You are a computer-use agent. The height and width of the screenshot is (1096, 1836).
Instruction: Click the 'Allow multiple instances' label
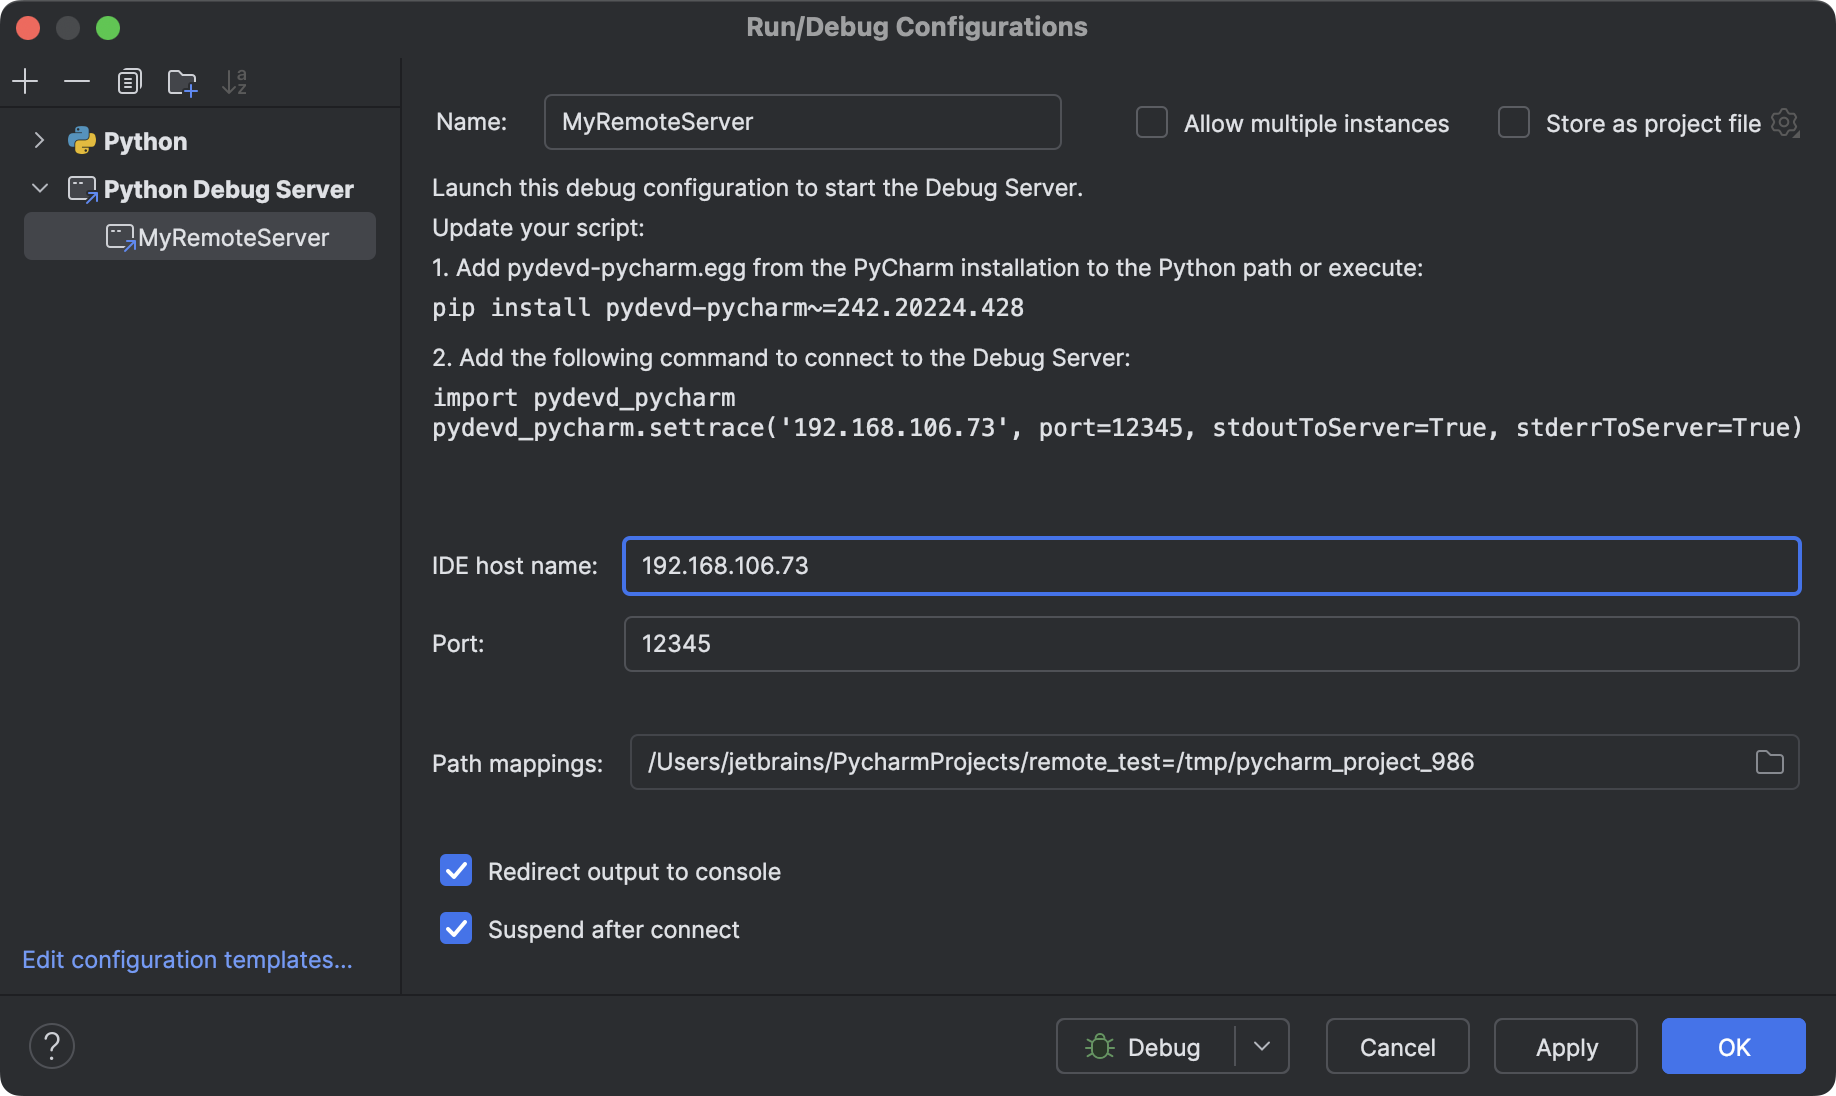1316,124
